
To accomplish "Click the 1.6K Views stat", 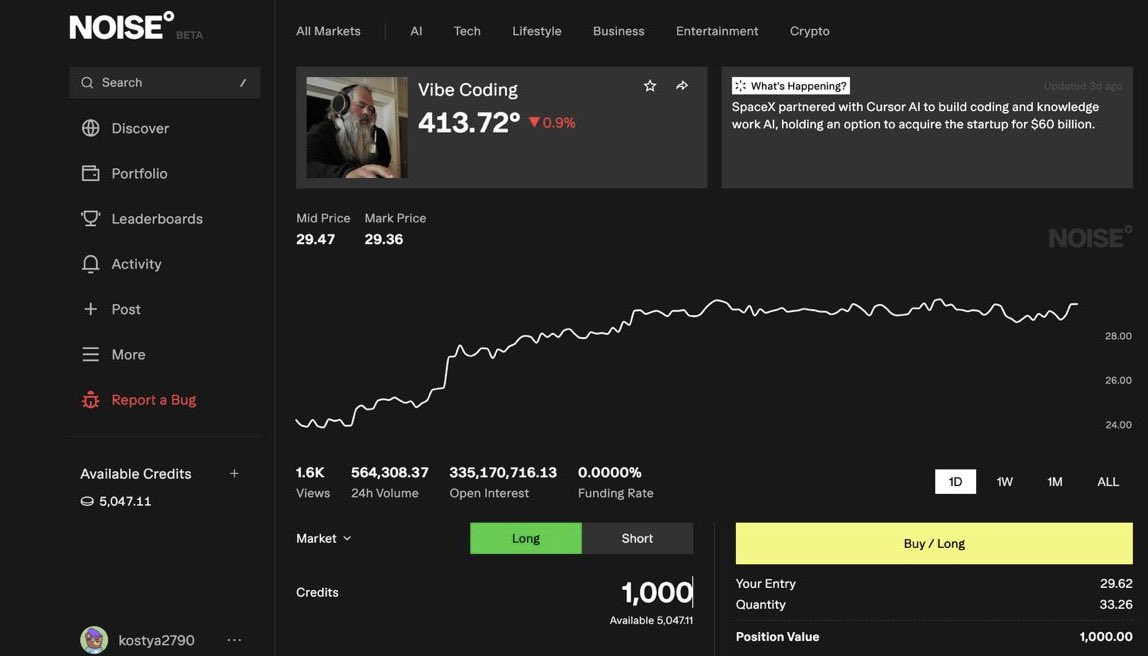I will pyautogui.click(x=313, y=482).
